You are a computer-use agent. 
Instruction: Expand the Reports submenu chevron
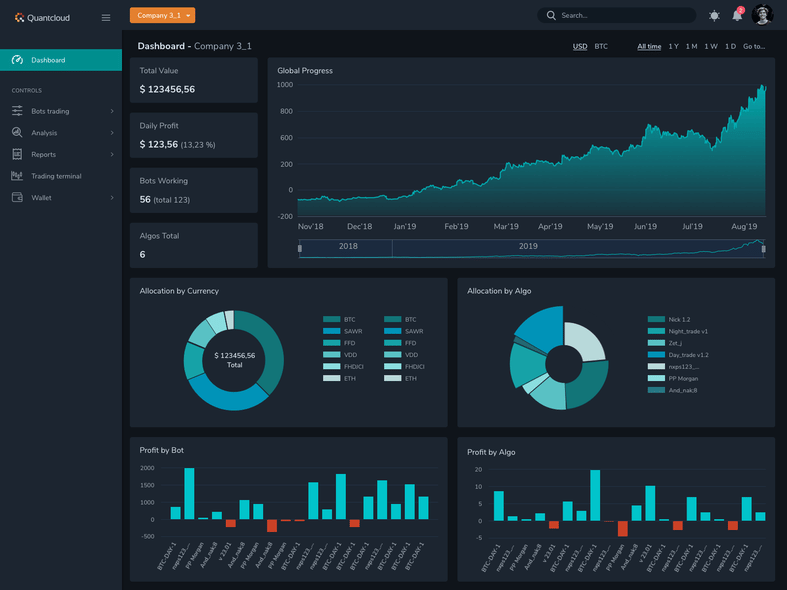click(x=112, y=155)
